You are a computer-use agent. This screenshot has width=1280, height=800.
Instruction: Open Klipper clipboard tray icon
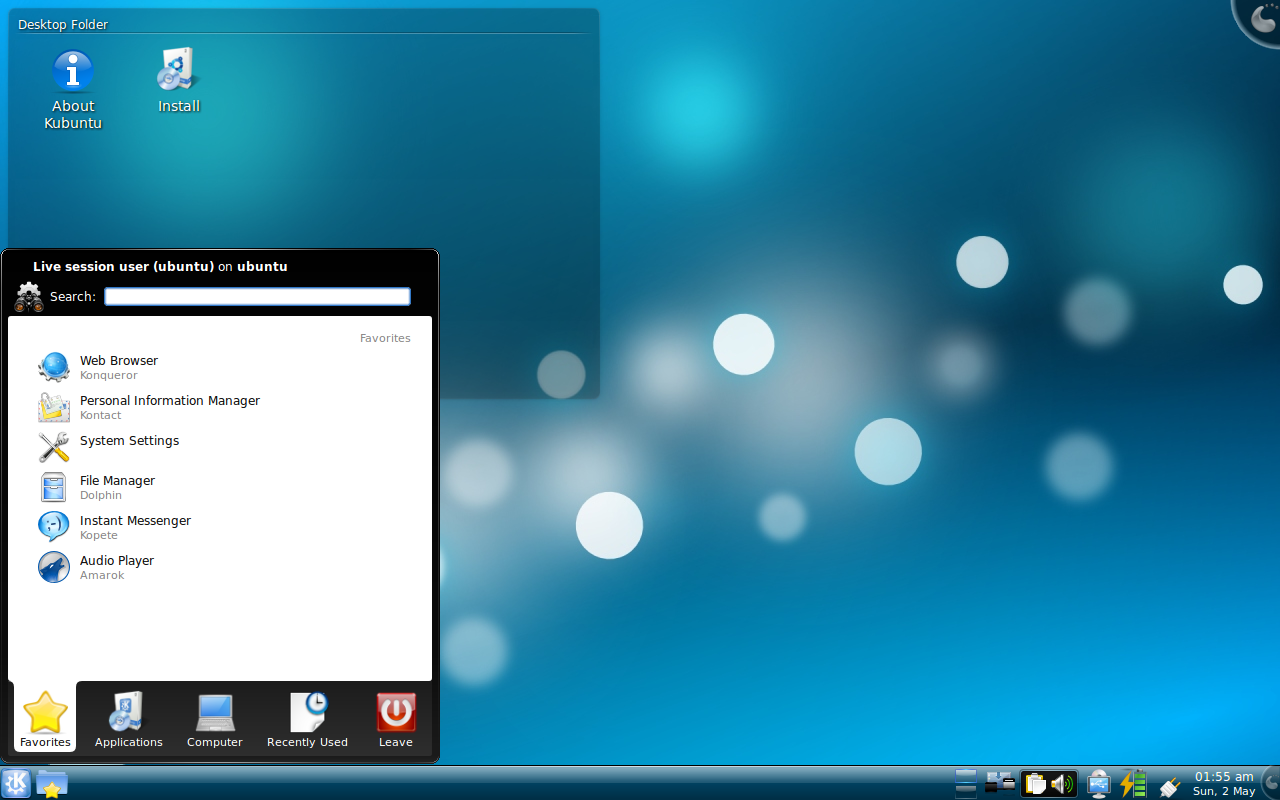[1035, 784]
